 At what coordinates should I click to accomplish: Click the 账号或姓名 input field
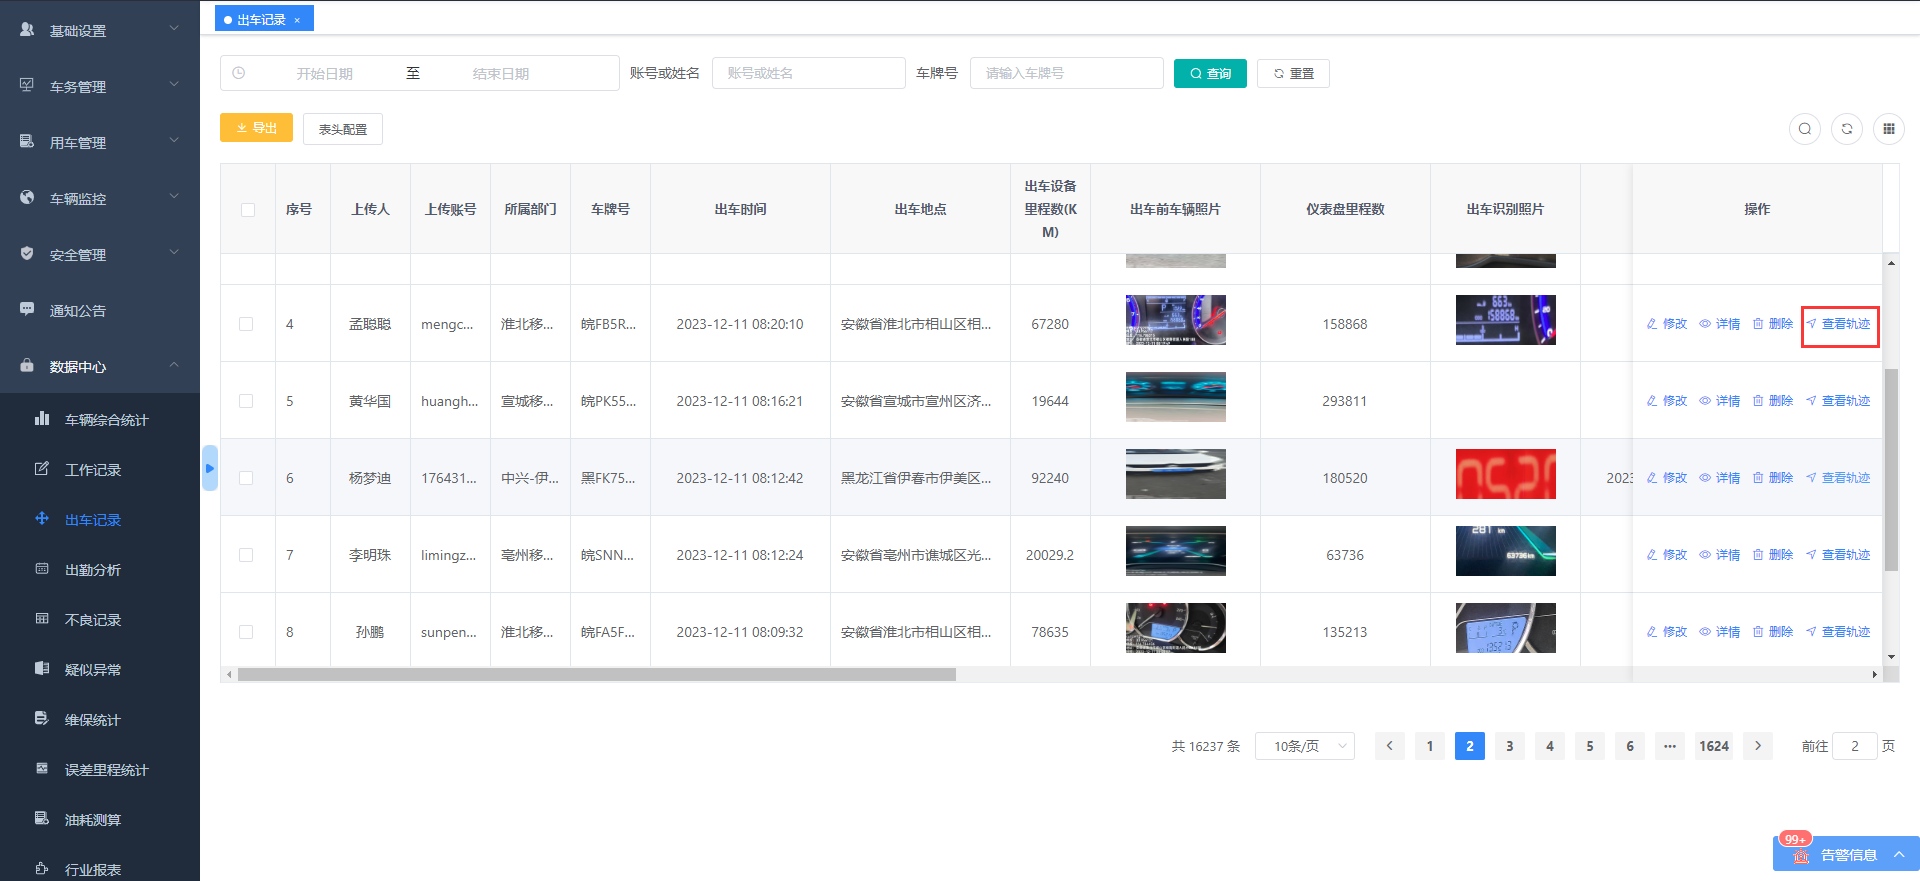[x=808, y=73]
